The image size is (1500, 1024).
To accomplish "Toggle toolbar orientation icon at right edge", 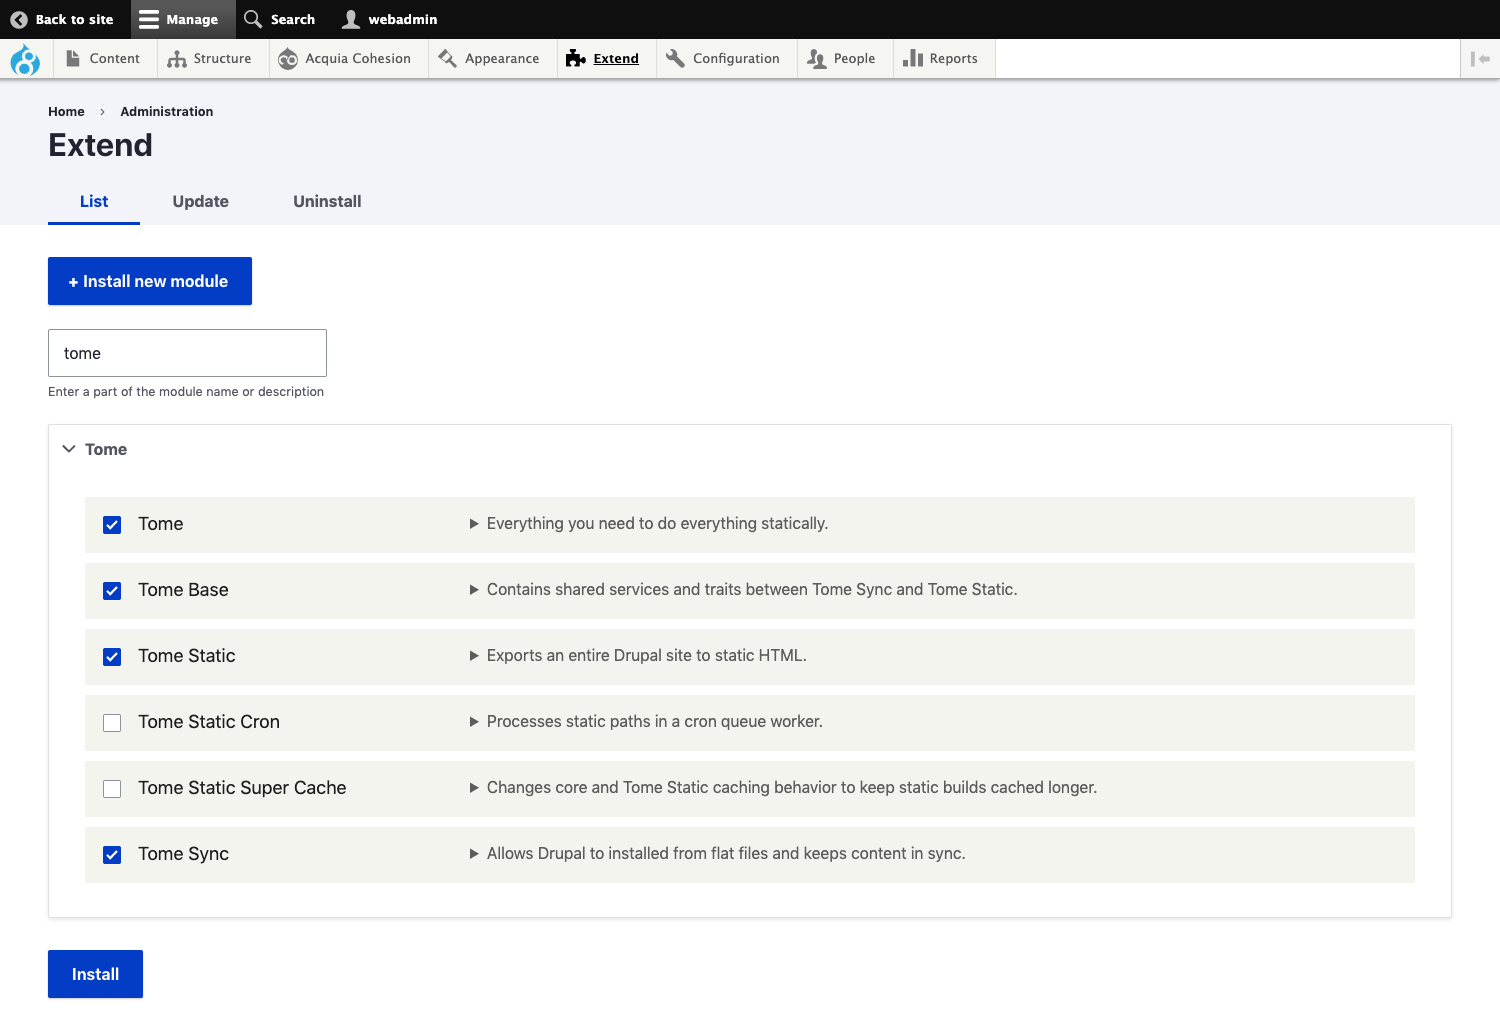I will coord(1480,59).
